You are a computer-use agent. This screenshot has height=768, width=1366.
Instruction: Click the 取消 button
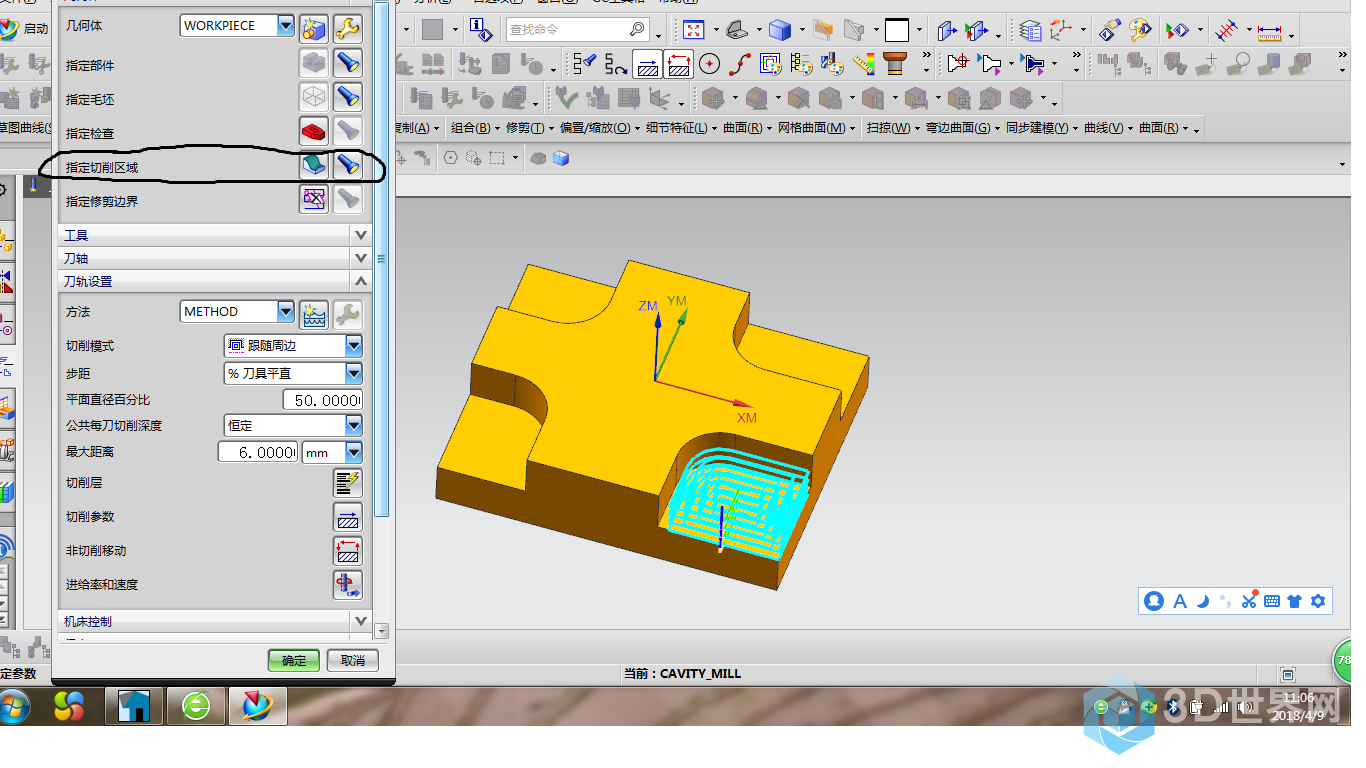352,660
